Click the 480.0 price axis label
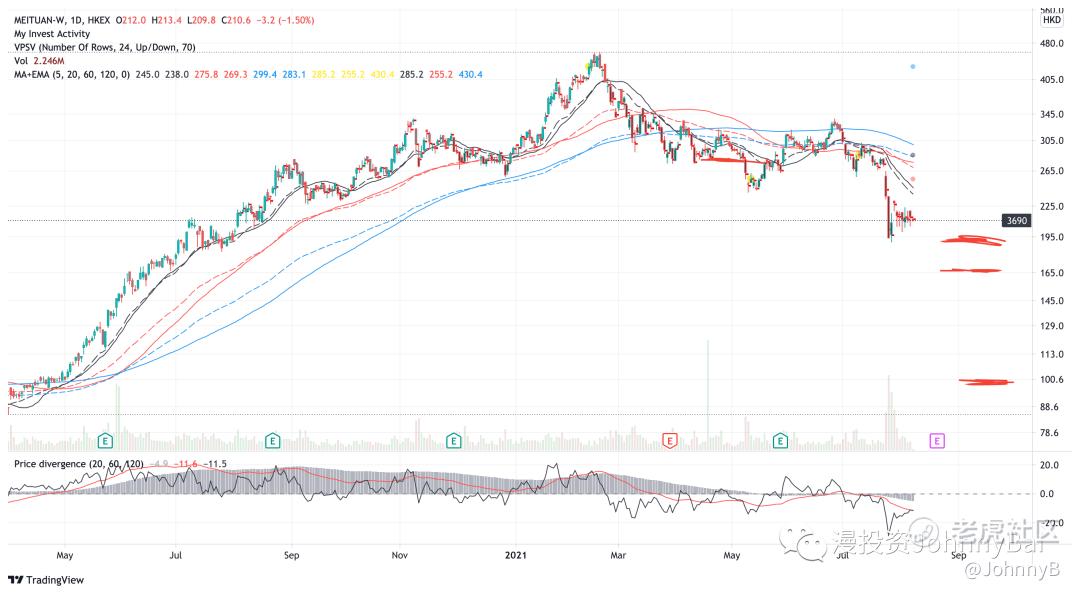 1052,43
